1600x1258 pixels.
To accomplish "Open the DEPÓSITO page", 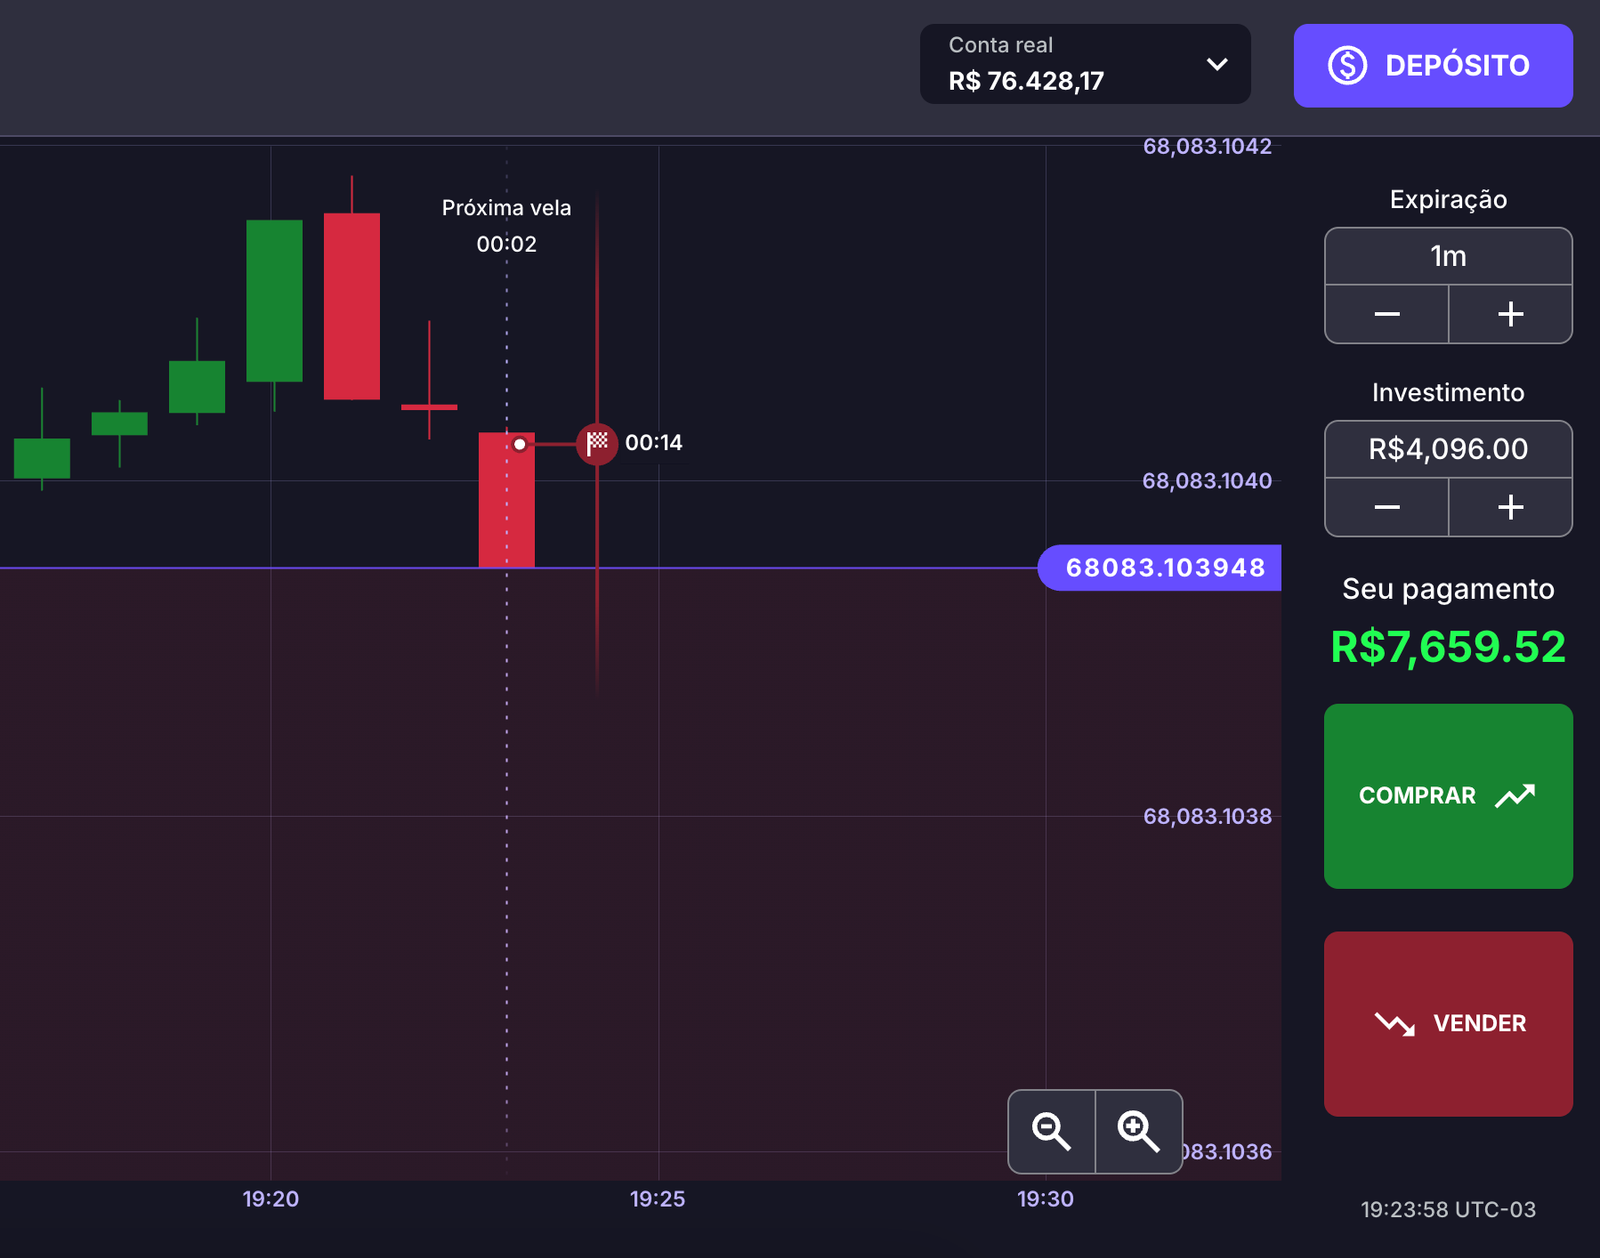I will click(1432, 66).
